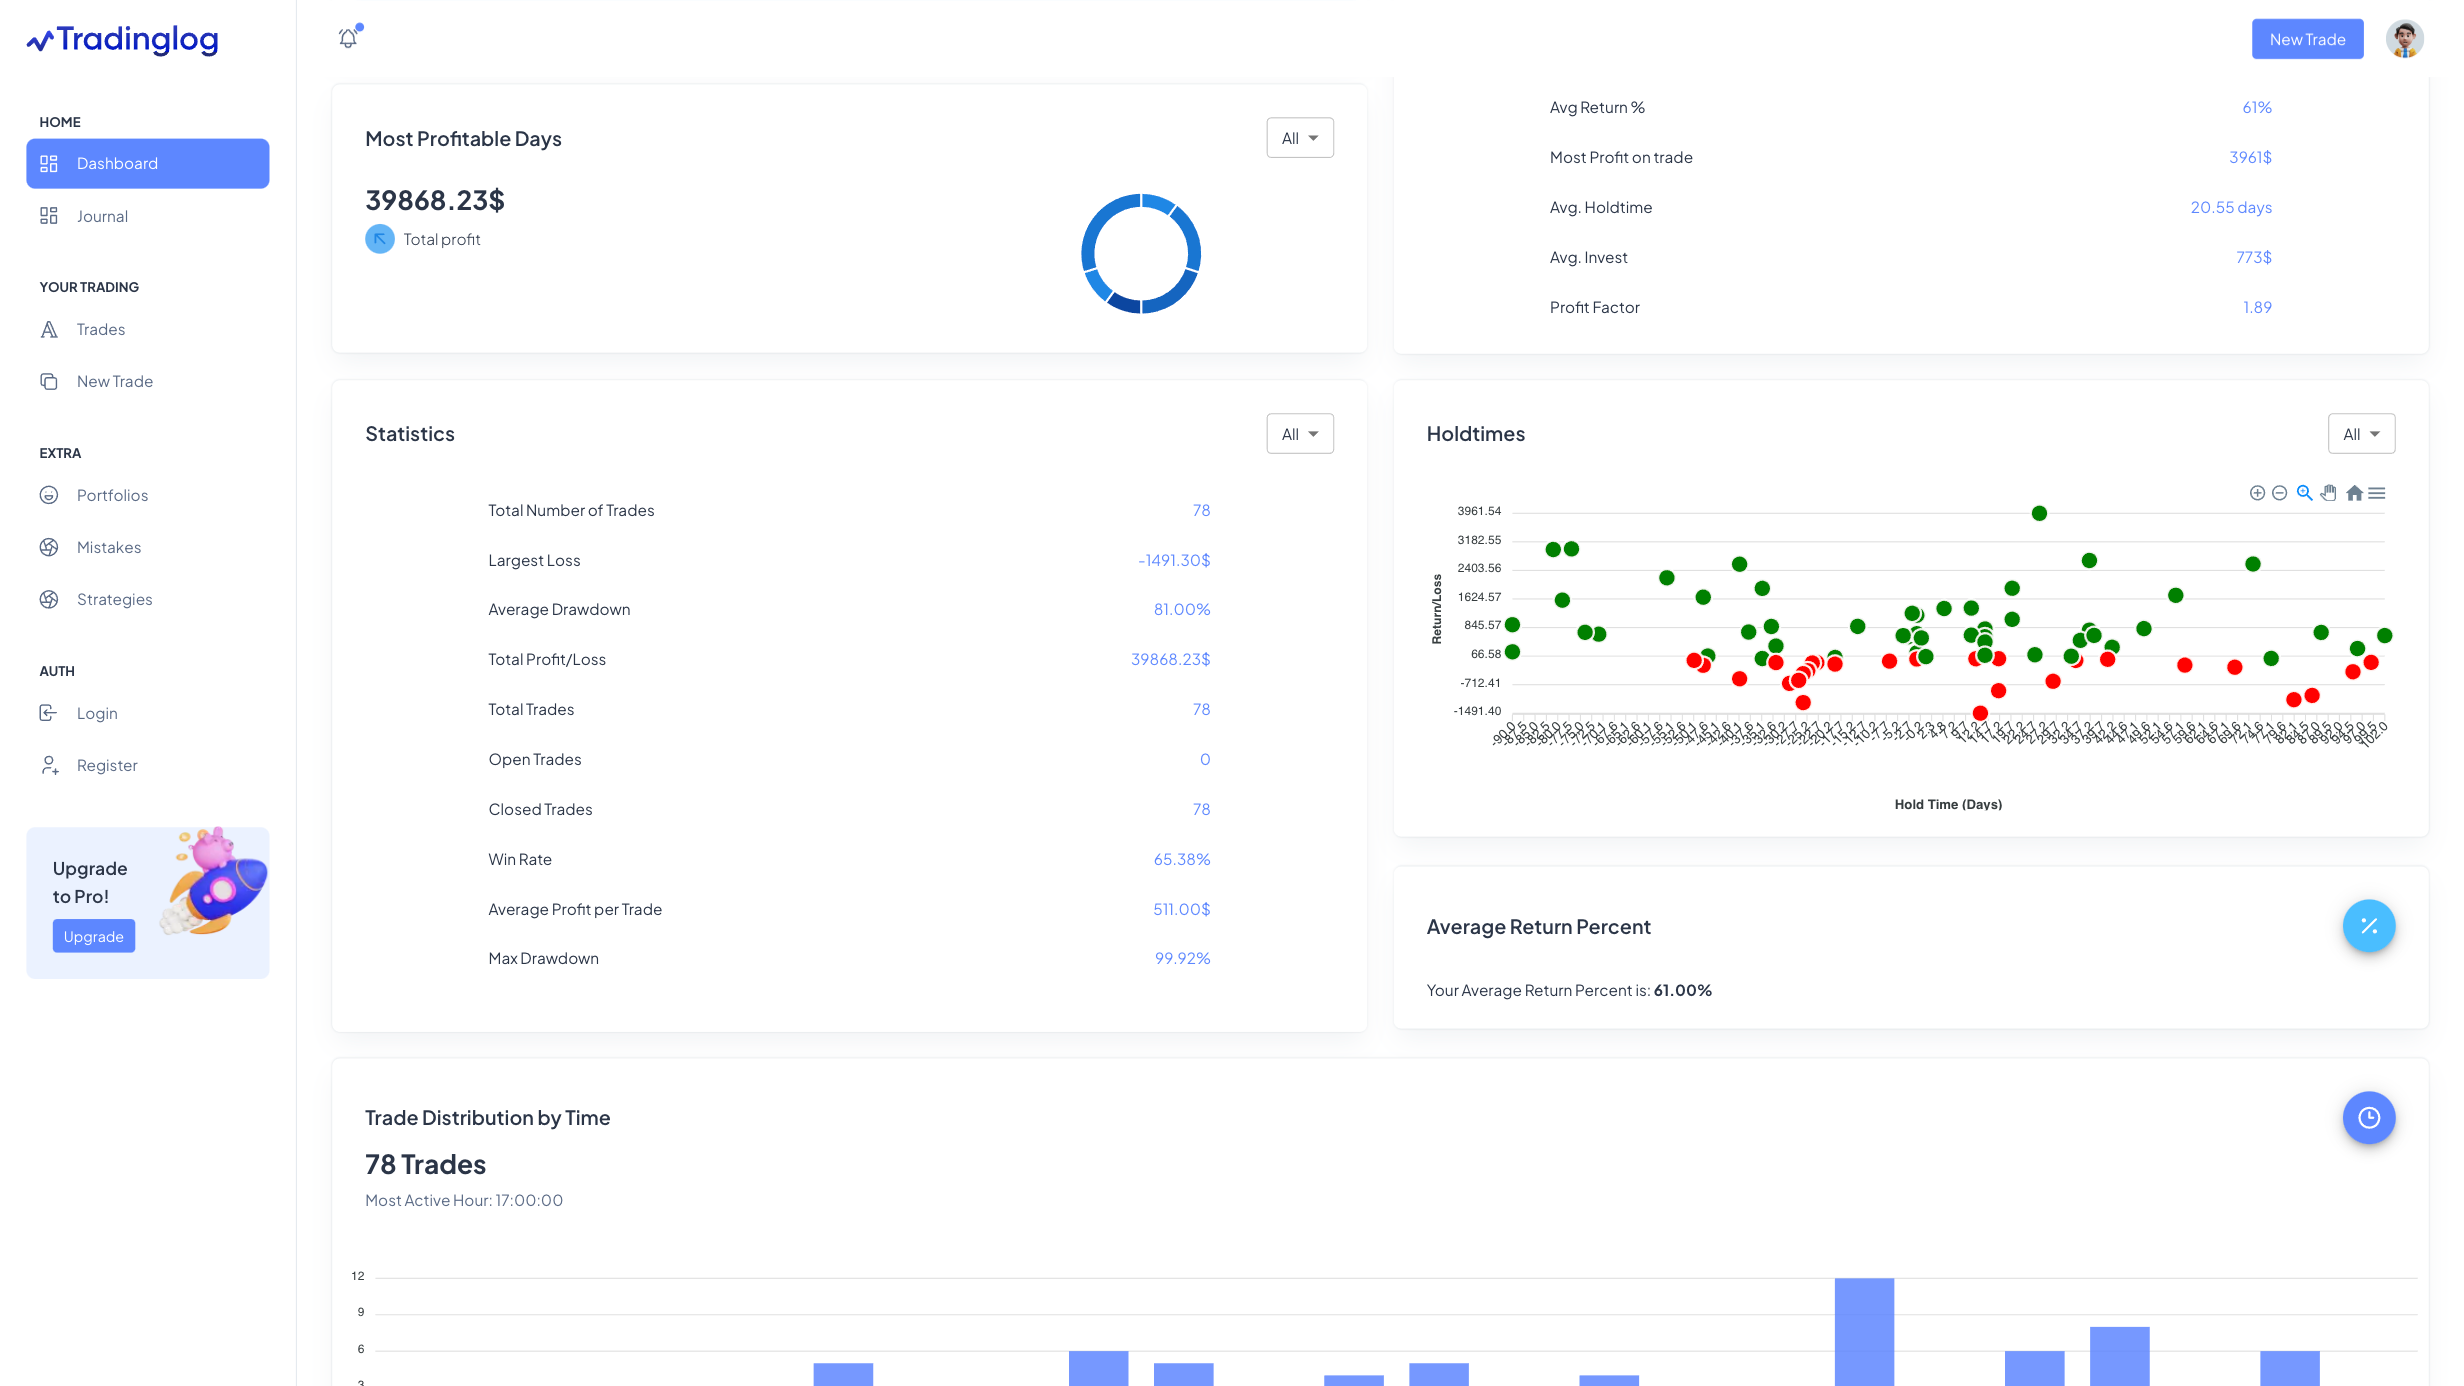Open the Login sidebar link
2464x1386 pixels.
(x=148, y=713)
